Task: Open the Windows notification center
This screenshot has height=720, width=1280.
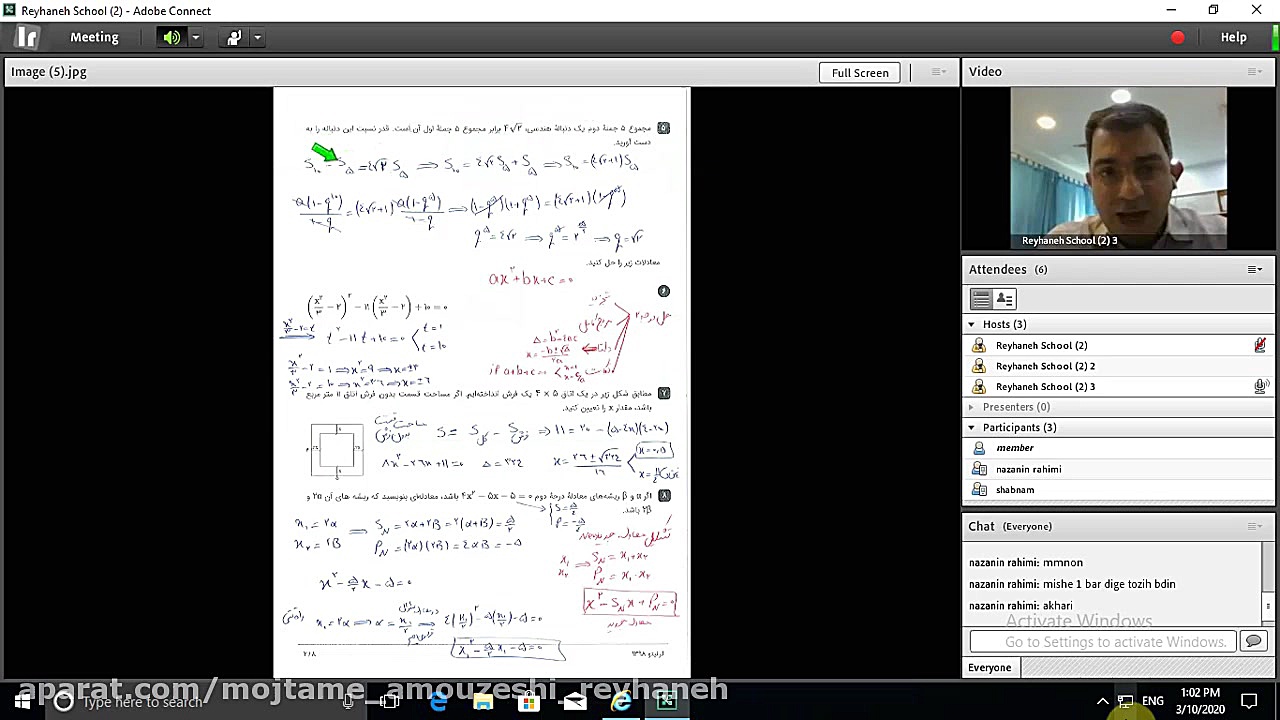Action: point(1249,702)
